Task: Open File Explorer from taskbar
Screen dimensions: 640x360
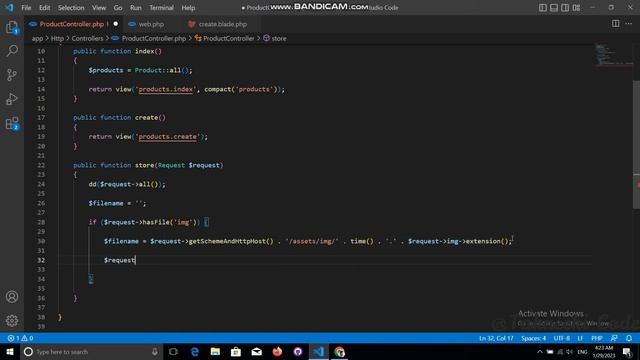Action: coord(215,352)
